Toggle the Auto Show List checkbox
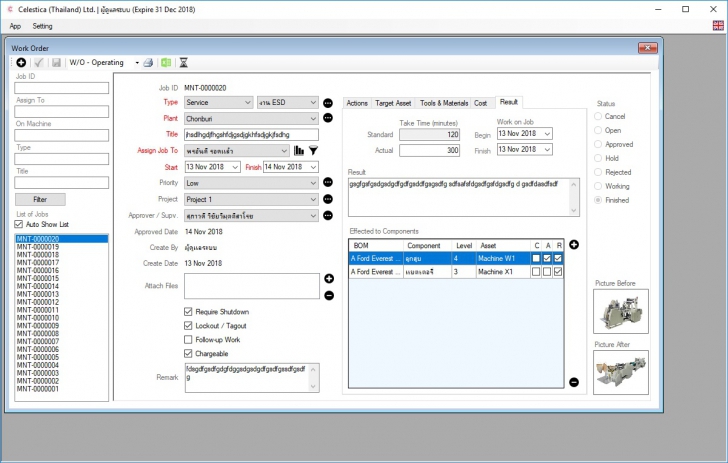 point(19,225)
